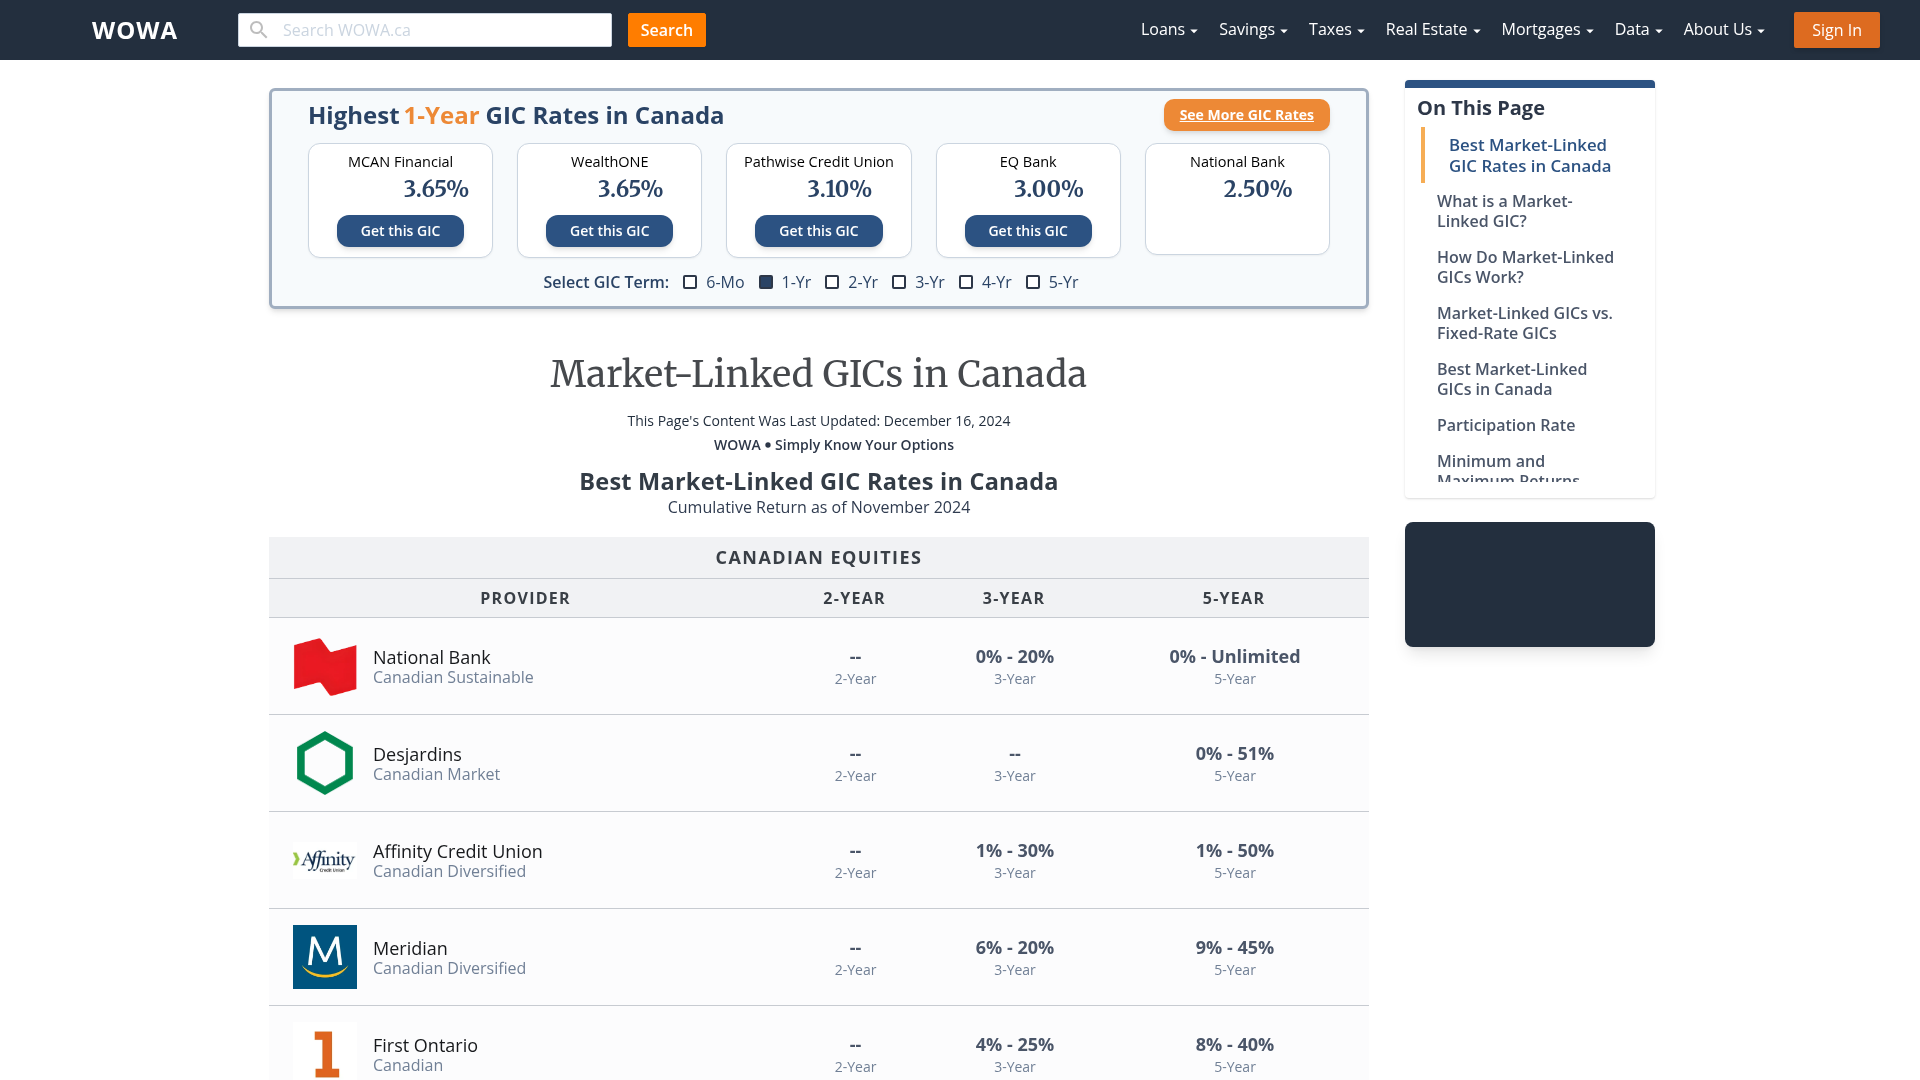Screen dimensions: 1920x1080
Task: Expand the Mortgages dropdown
Action: (1546, 29)
